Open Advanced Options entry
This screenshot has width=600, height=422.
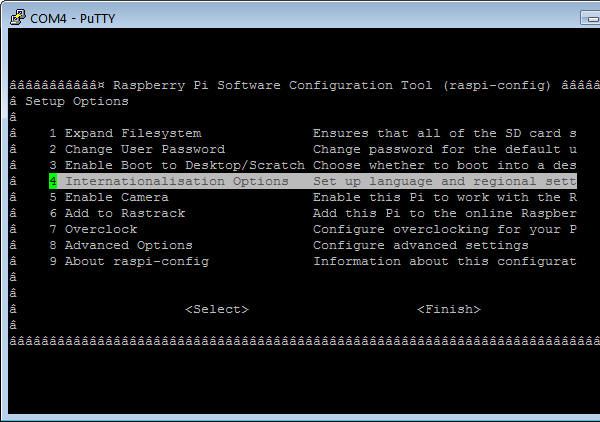pos(128,245)
